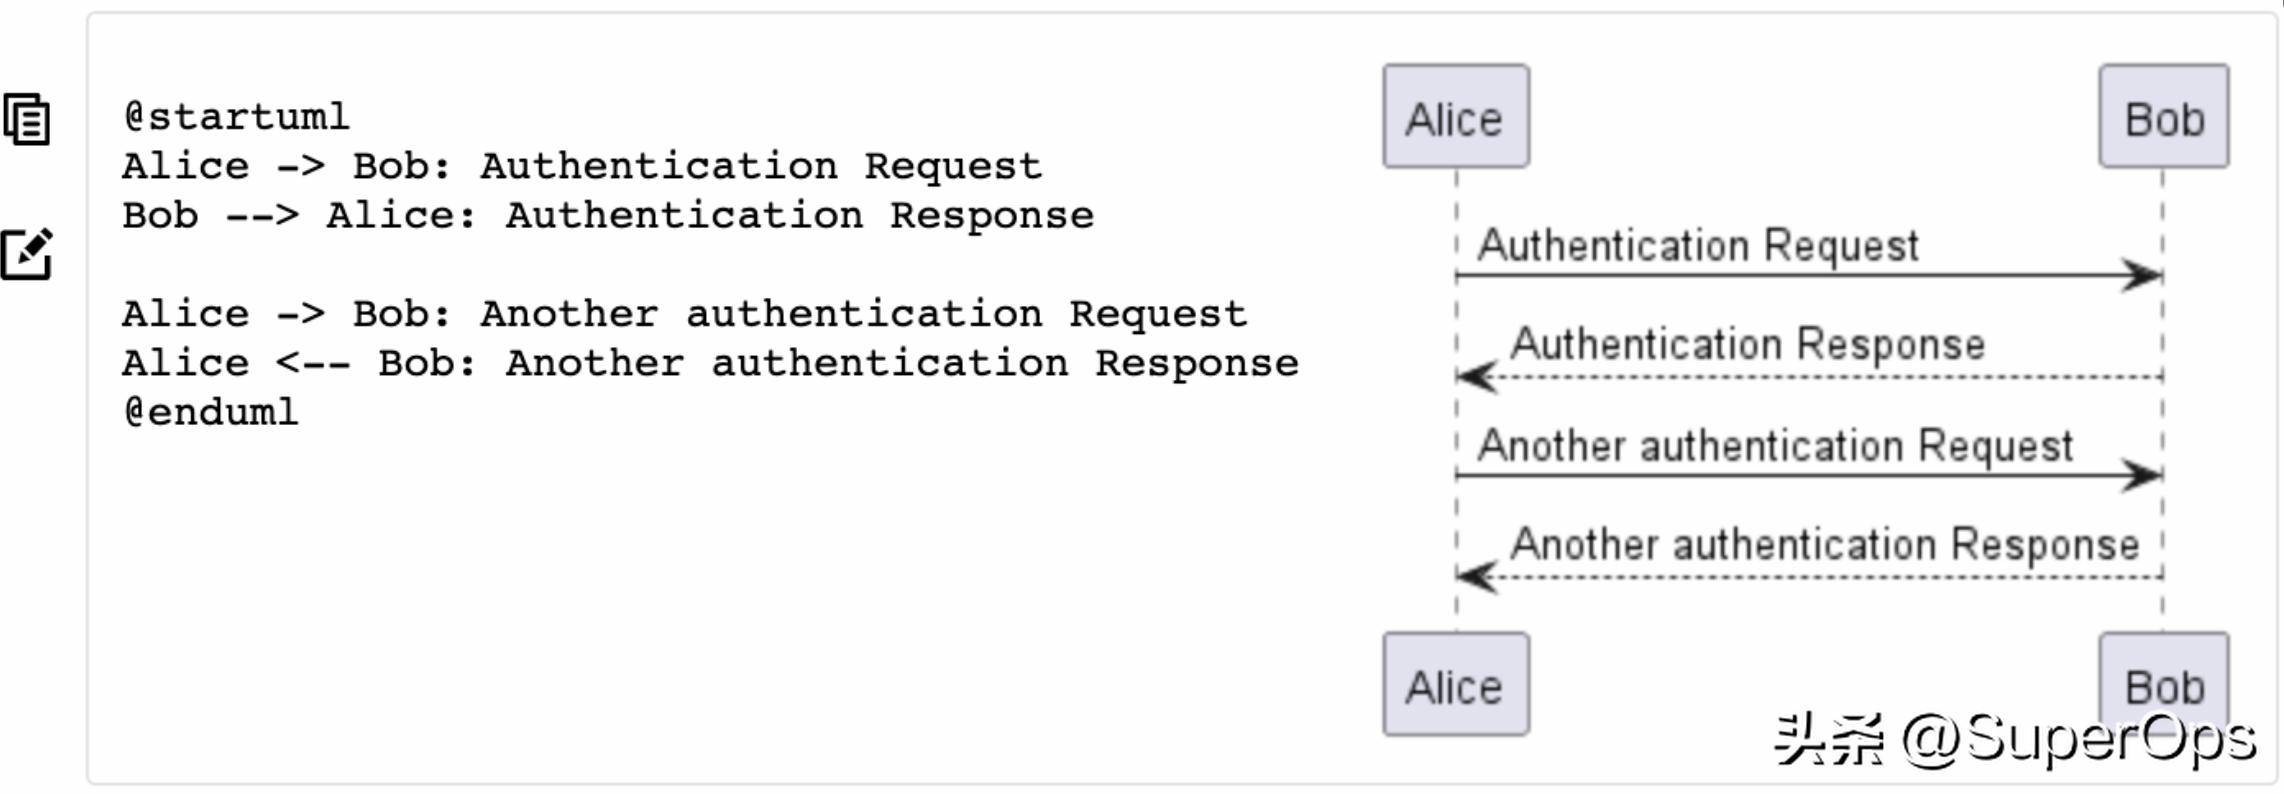Click the top Bob participant box

tap(2163, 117)
